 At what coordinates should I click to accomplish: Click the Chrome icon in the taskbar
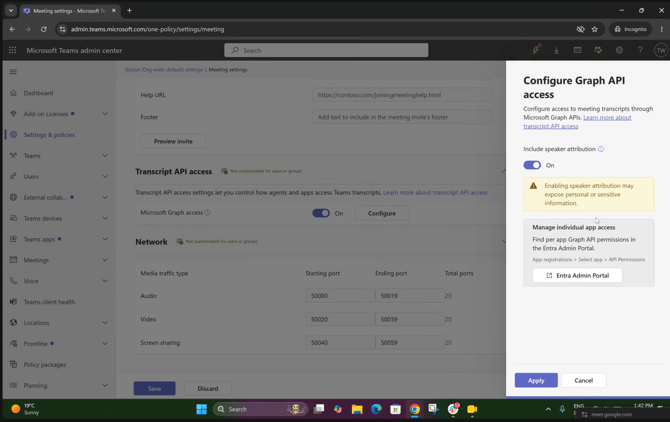[414, 409]
